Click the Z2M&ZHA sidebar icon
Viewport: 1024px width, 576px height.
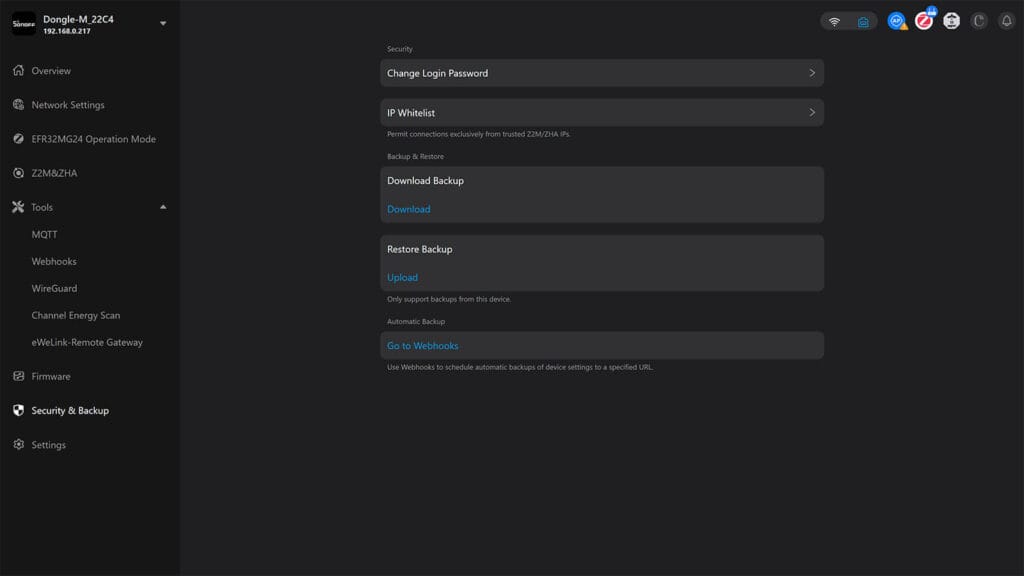pyautogui.click(x=17, y=172)
